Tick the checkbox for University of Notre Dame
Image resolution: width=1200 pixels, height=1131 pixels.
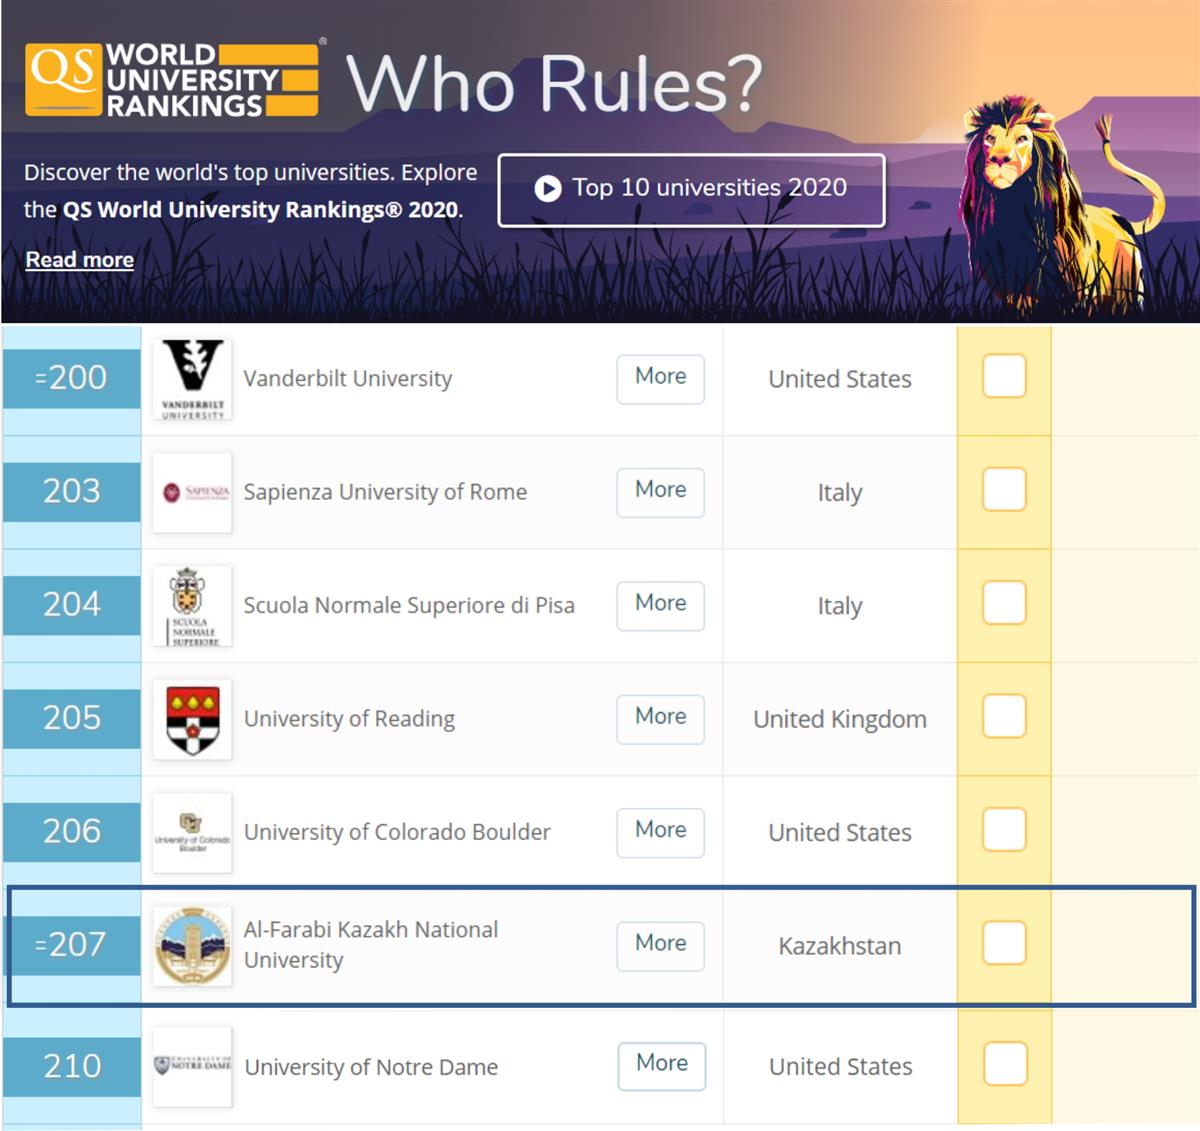(1004, 1063)
